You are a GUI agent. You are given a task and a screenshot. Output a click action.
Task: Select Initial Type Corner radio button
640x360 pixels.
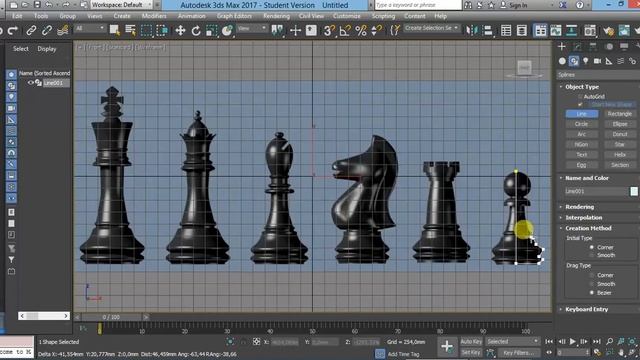pos(591,247)
